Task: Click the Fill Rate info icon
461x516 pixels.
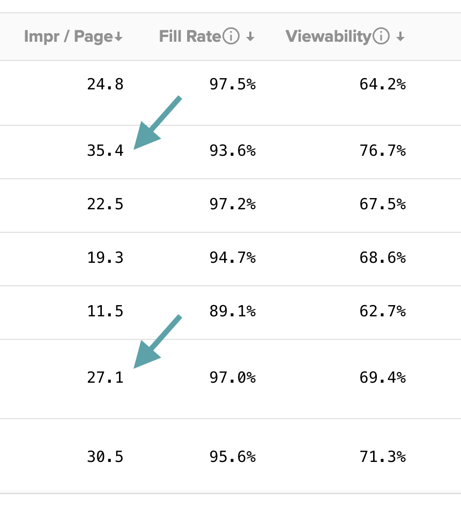Action: pyautogui.click(x=231, y=36)
